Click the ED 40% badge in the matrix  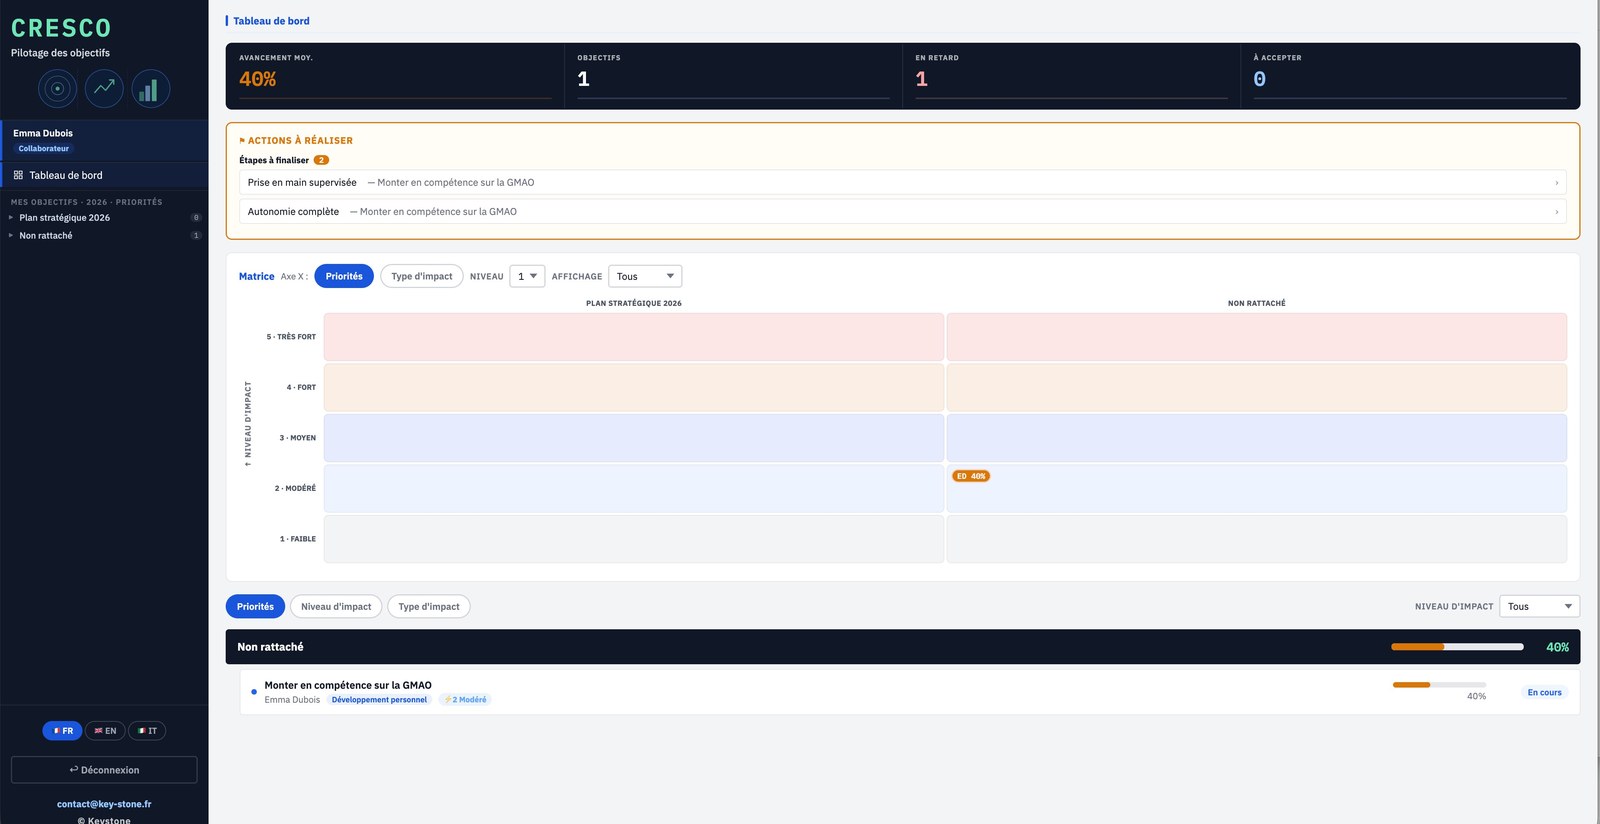point(971,476)
